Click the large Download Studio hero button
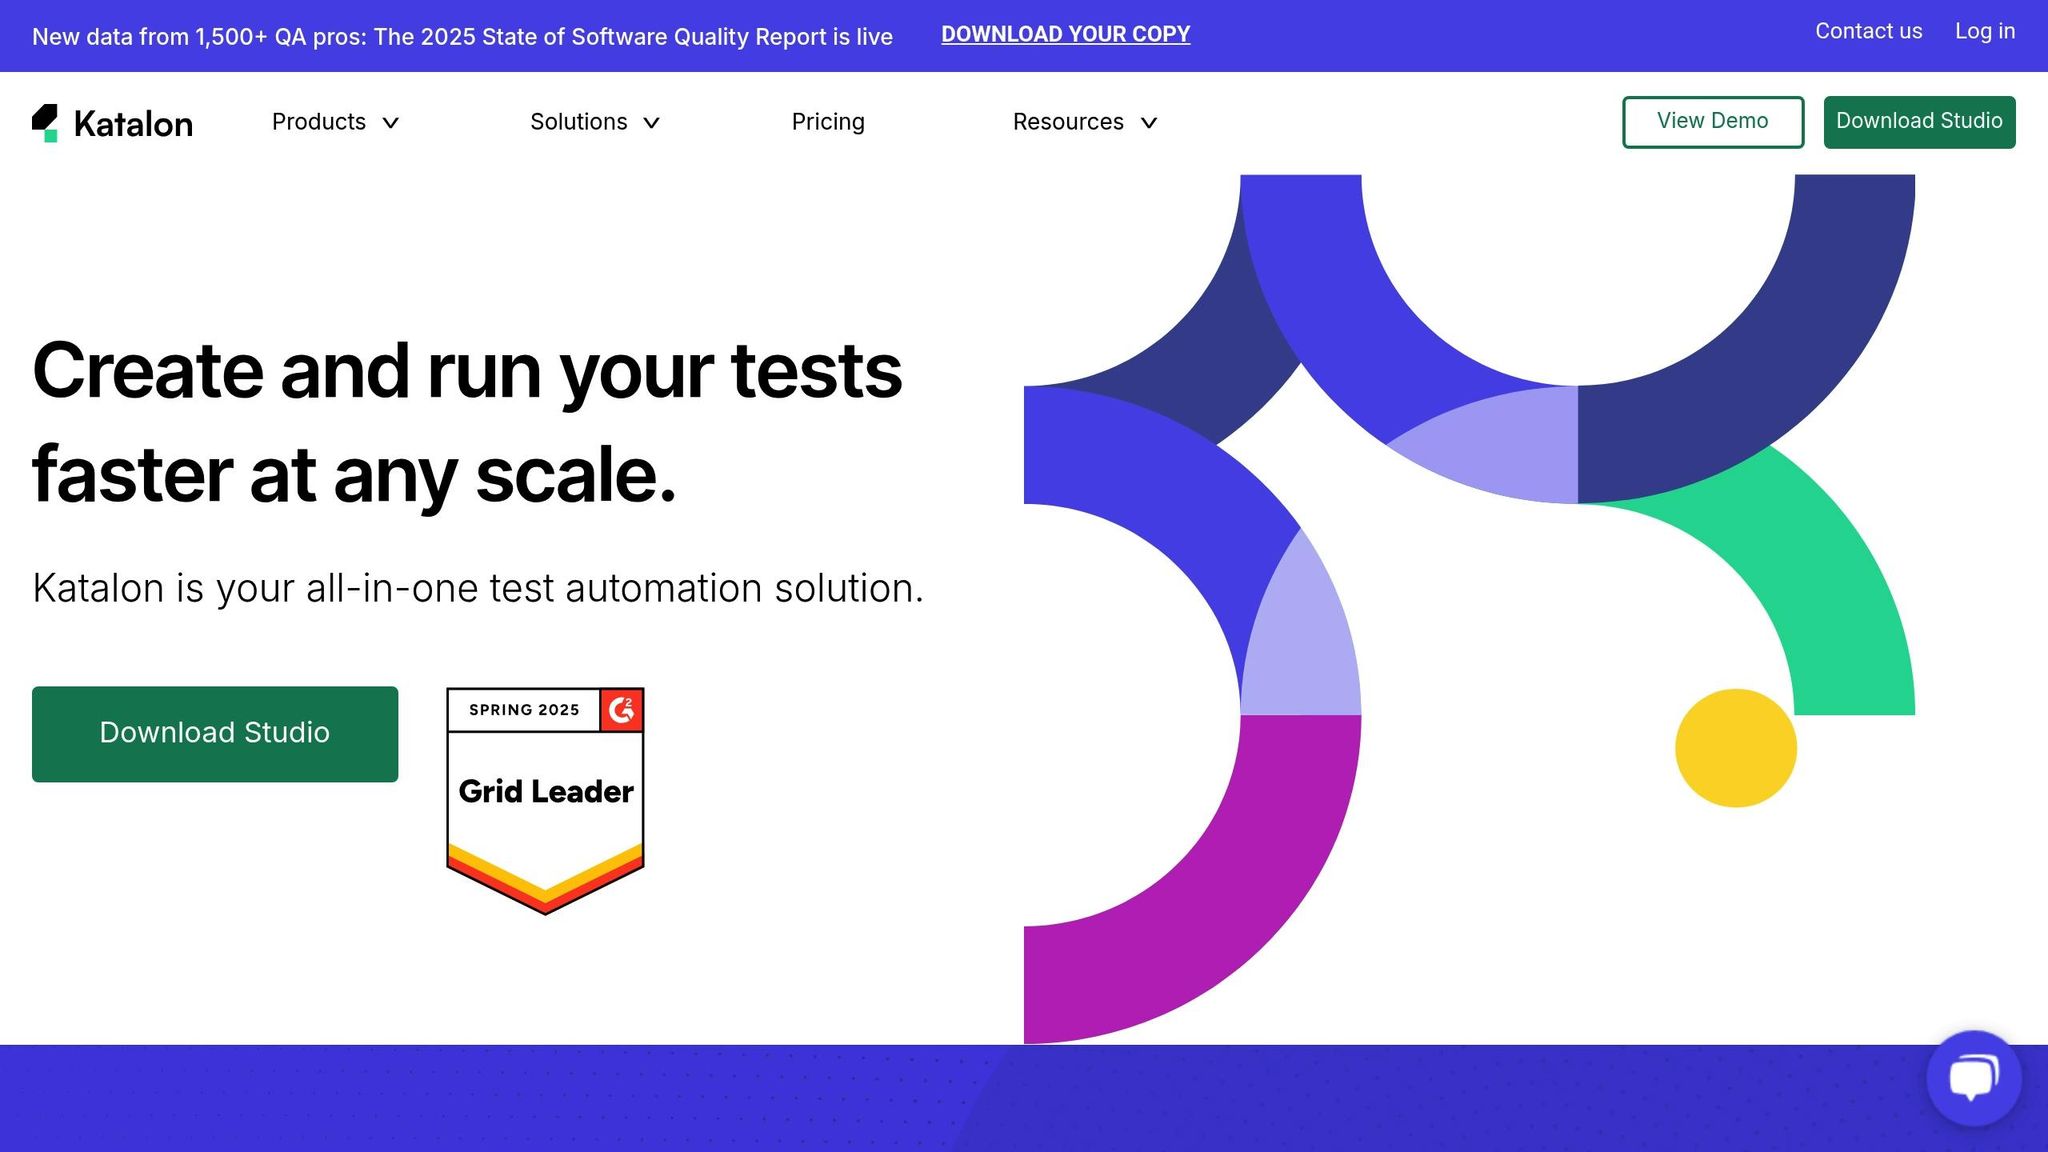 [215, 734]
